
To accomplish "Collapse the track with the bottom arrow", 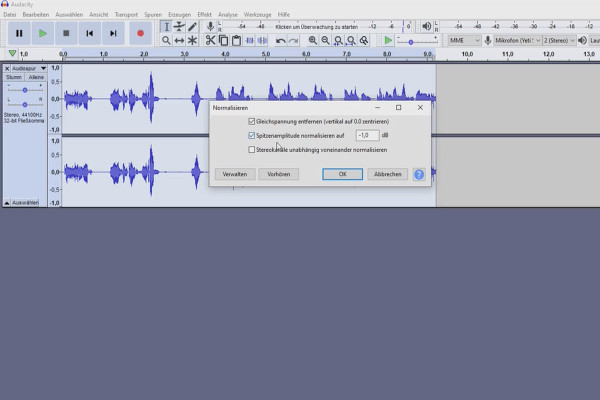I will pos(7,202).
